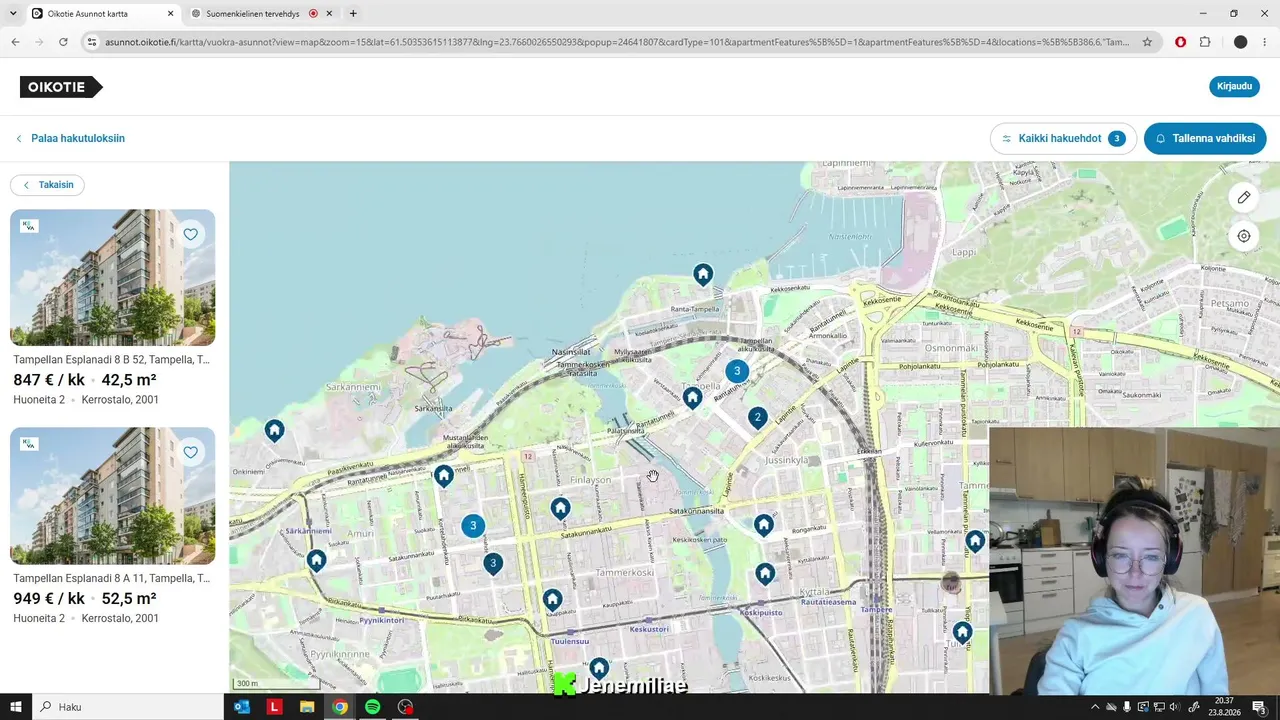Focus the browser address bar
Viewport: 1280px width, 720px height.
point(615,42)
